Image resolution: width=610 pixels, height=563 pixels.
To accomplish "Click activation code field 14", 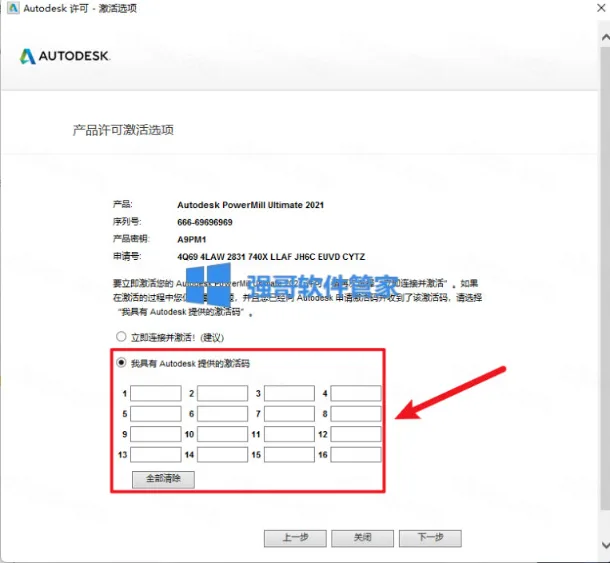I will coord(223,454).
